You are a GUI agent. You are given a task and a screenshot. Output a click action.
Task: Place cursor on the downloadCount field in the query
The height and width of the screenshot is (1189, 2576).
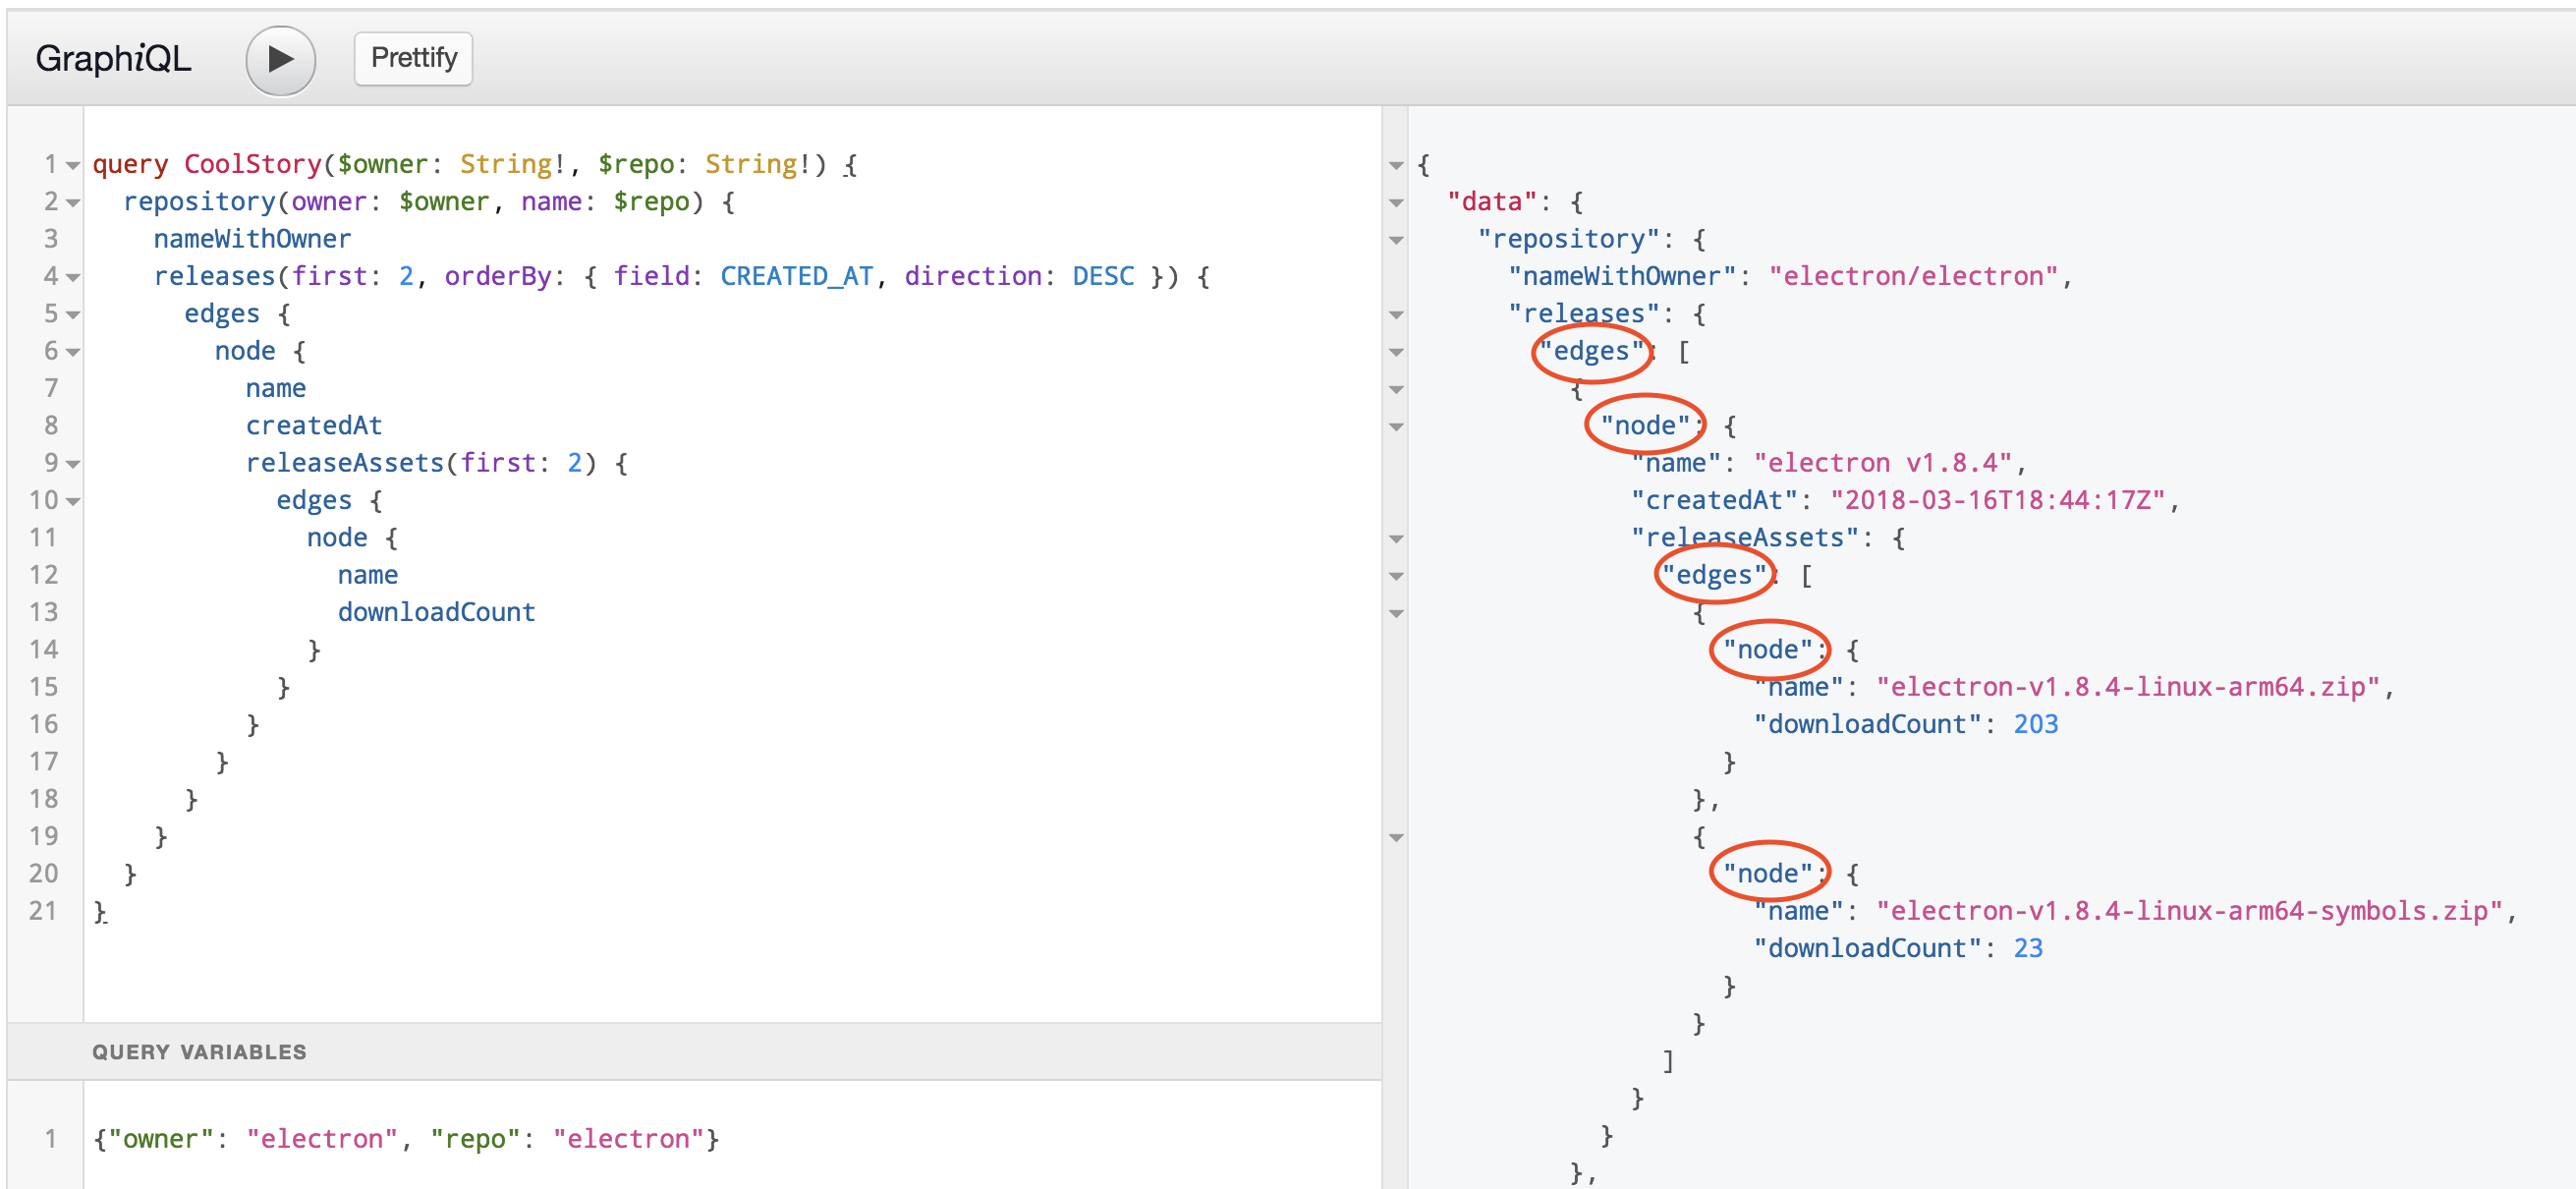[x=437, y=612]
